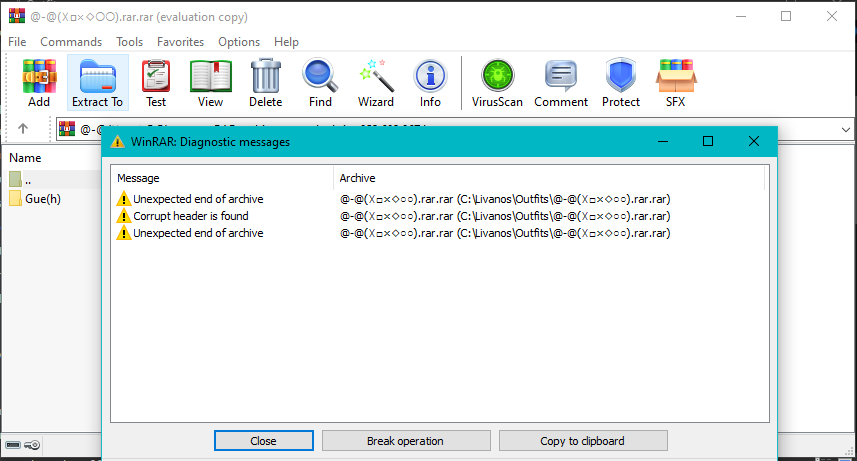Open the Find search tool

320,82
